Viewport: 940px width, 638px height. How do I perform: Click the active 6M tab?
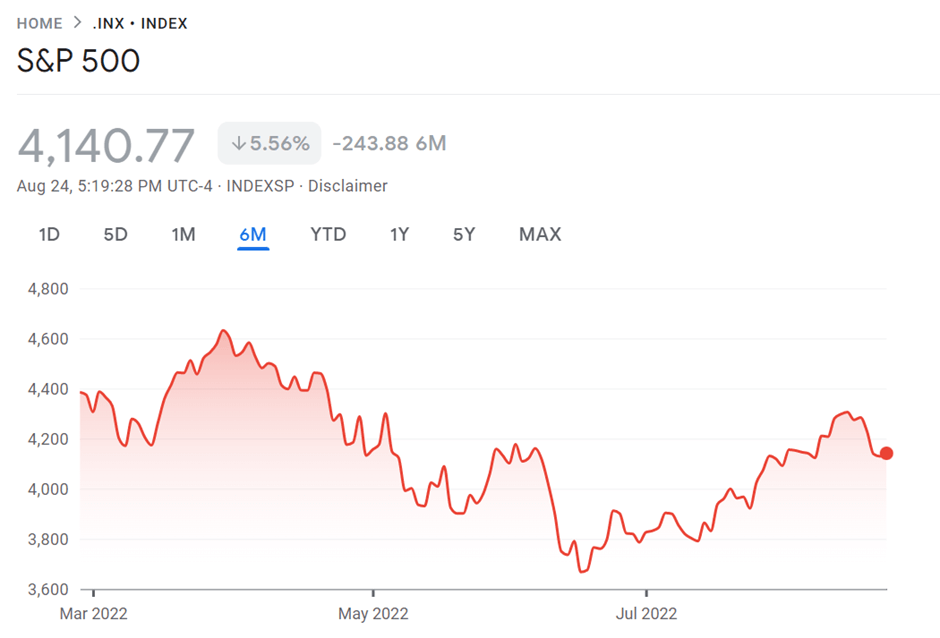click(x=254, y=234)
